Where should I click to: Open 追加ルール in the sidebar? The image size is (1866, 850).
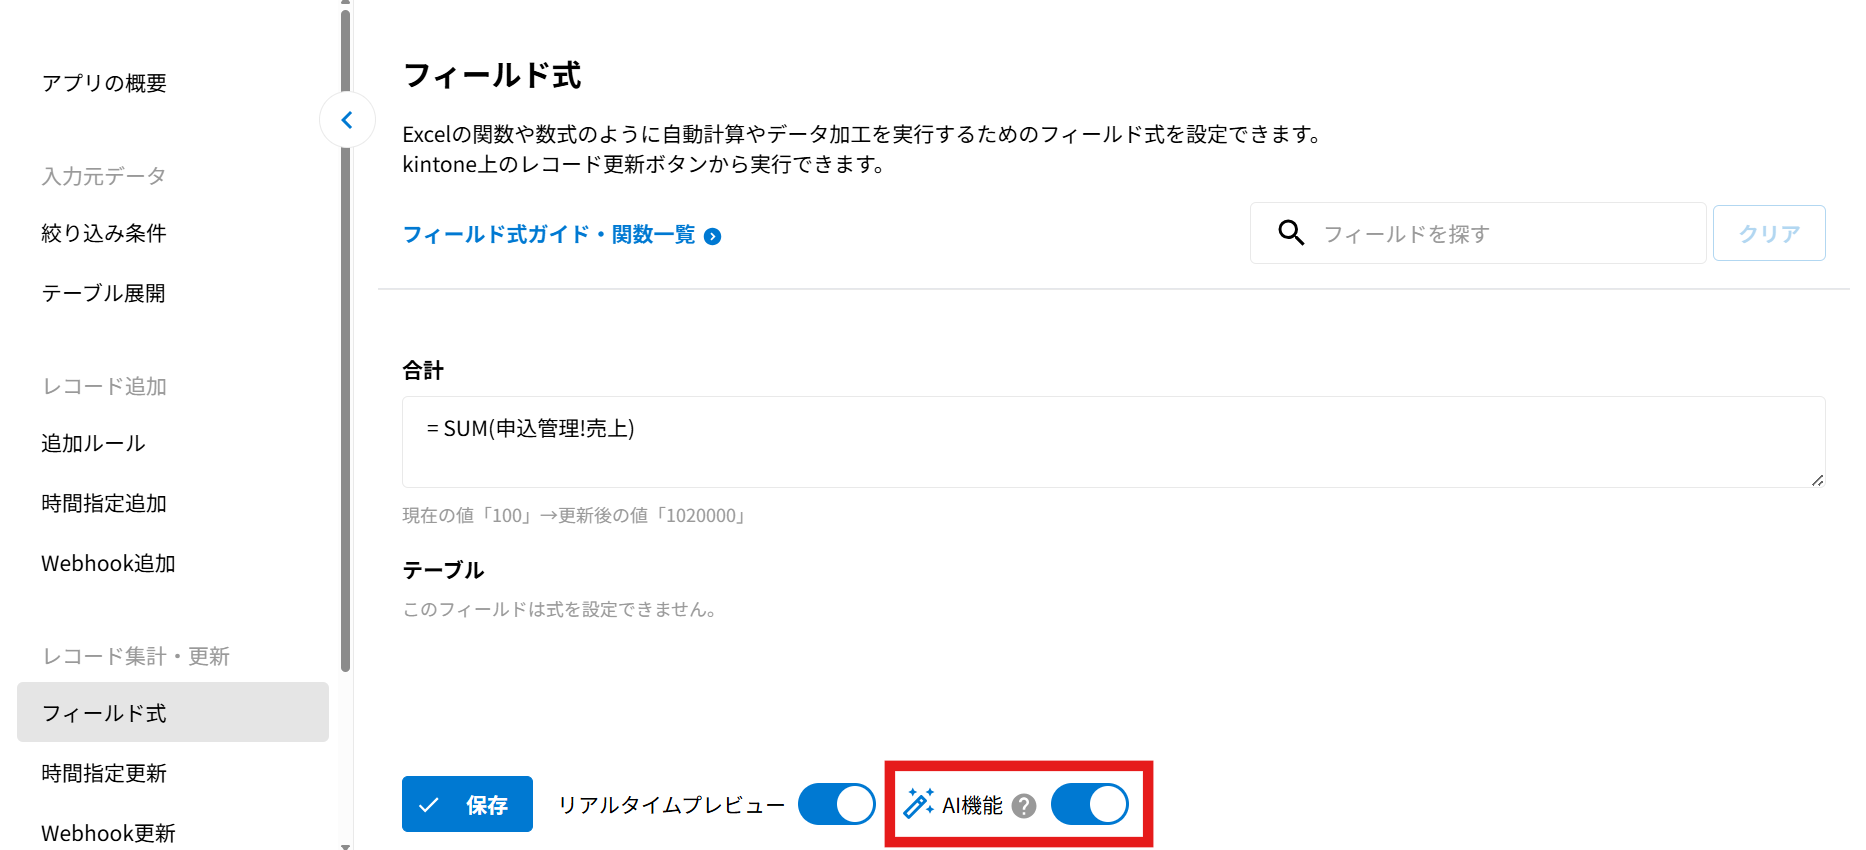coord(93,443)
